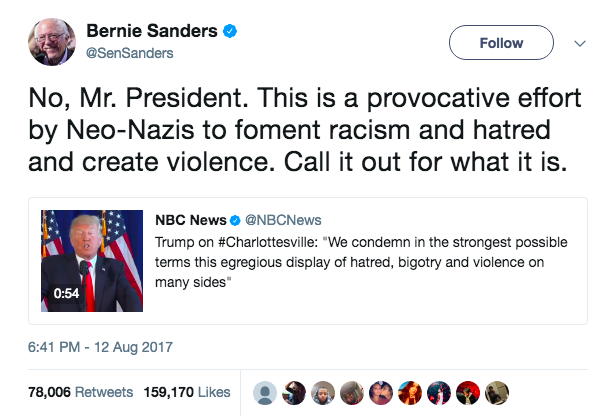Open the 6:41 PM - 12 Aug 2017 timestamp
The height and width of the screenshot is (416, 614).
(100, 347)
